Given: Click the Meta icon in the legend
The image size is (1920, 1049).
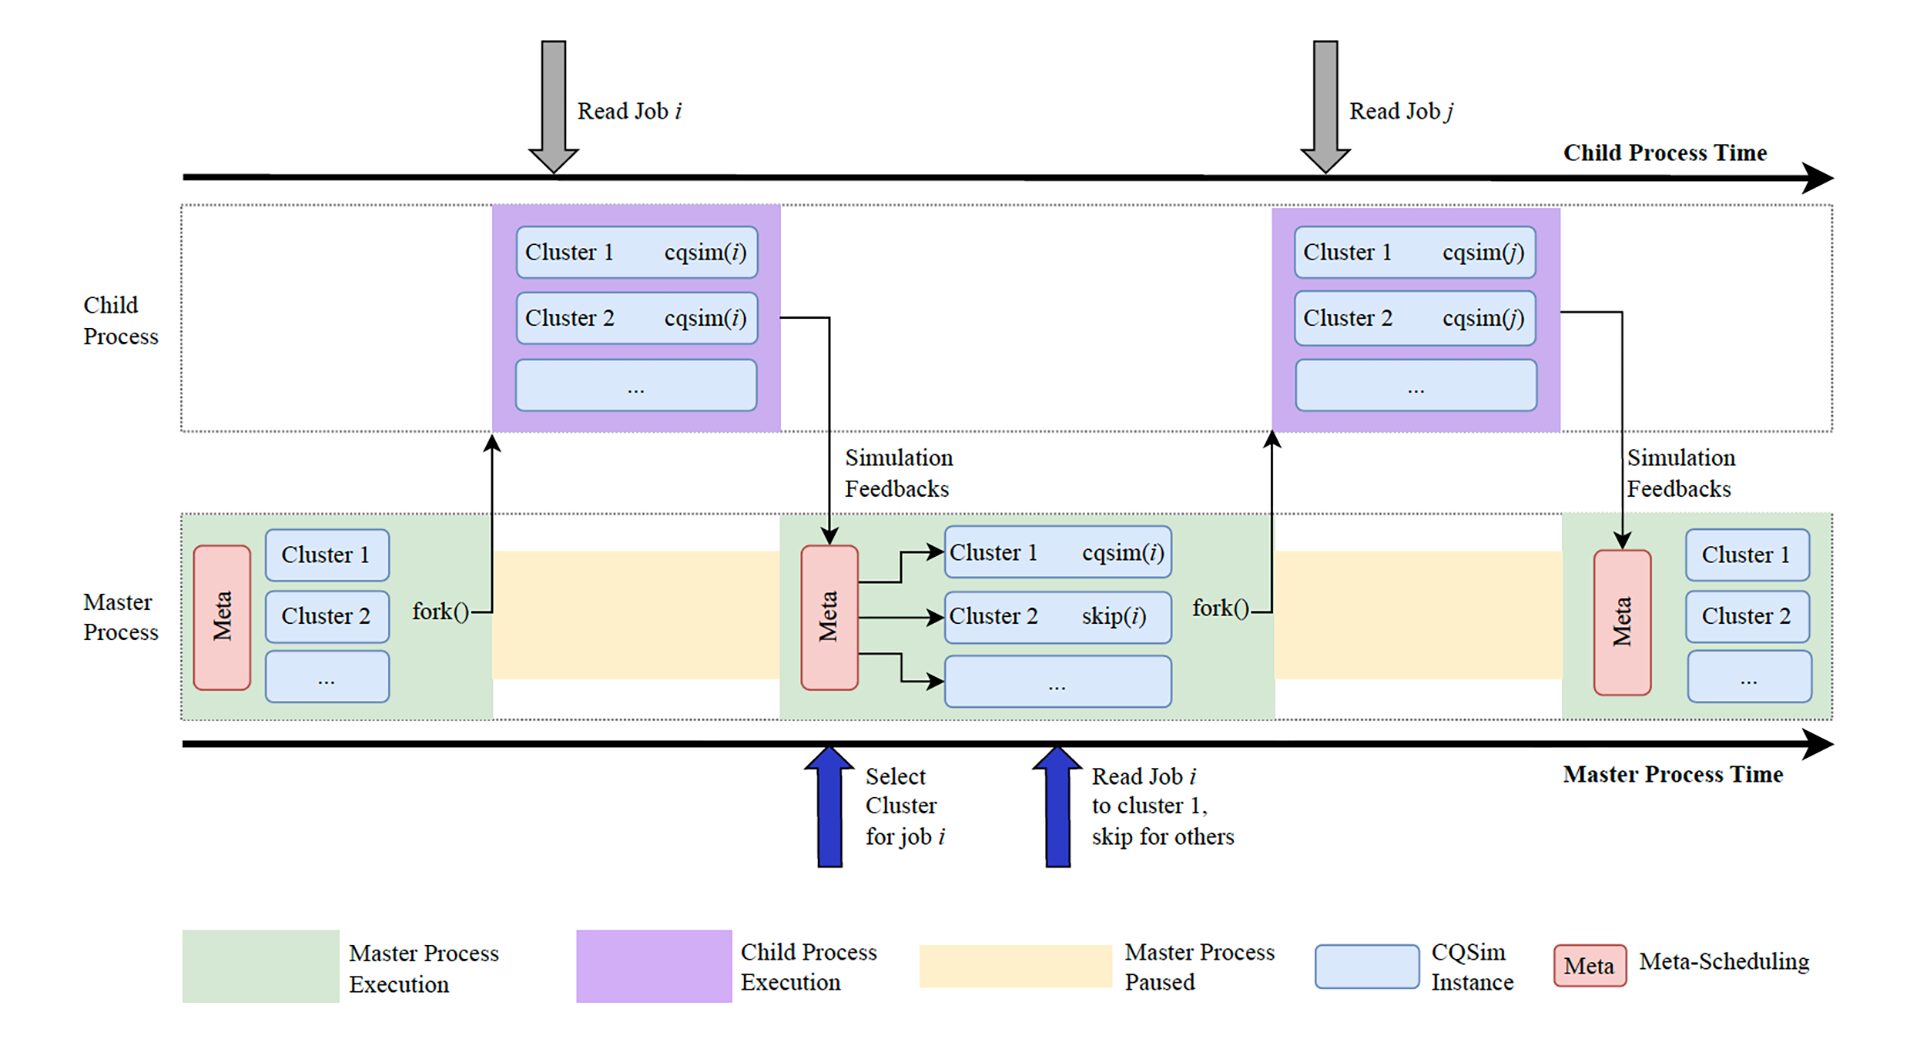Looking at the screenshot, I should [1588, 966].
